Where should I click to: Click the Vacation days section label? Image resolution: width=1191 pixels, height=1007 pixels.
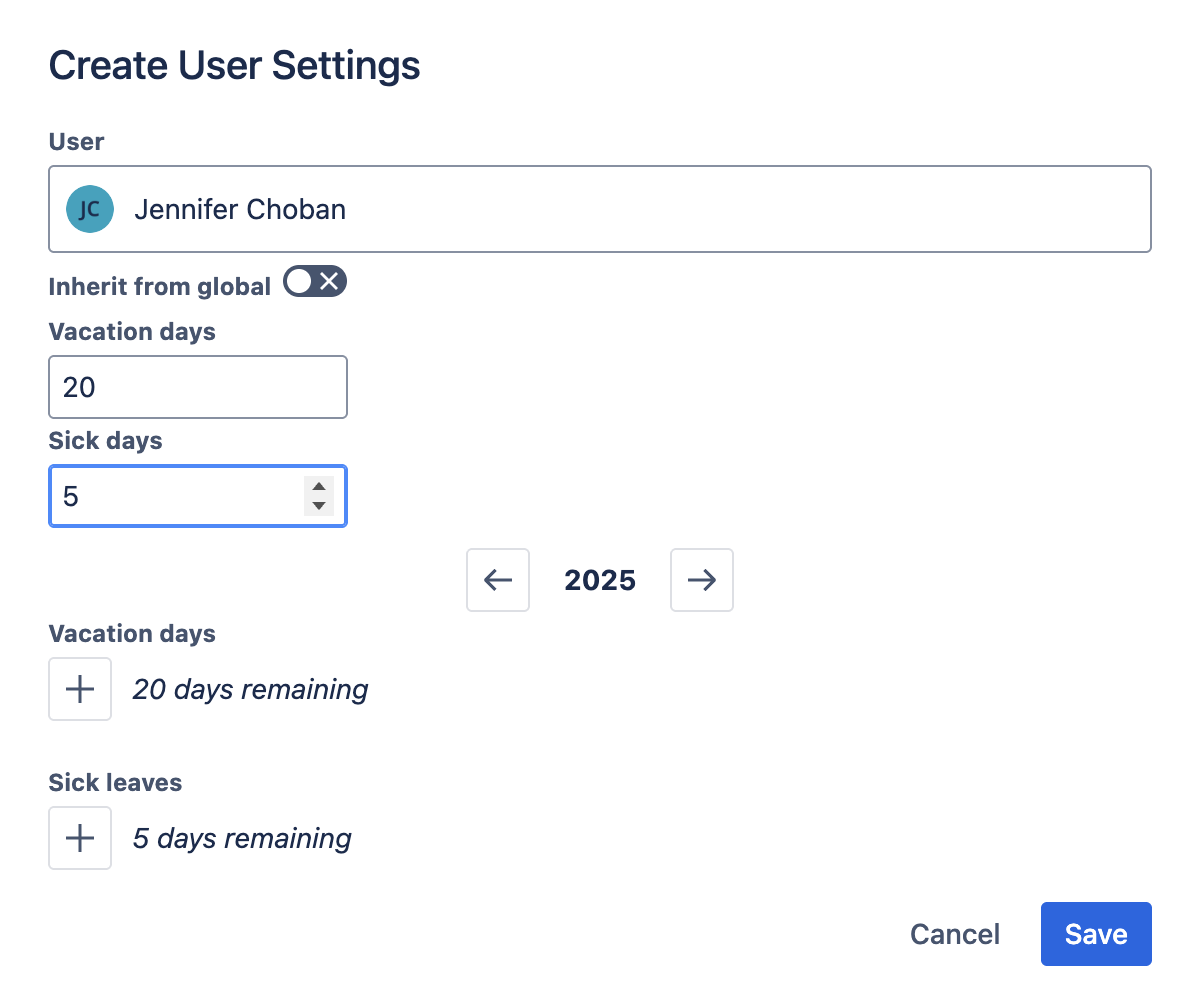(x=131, y=633)
